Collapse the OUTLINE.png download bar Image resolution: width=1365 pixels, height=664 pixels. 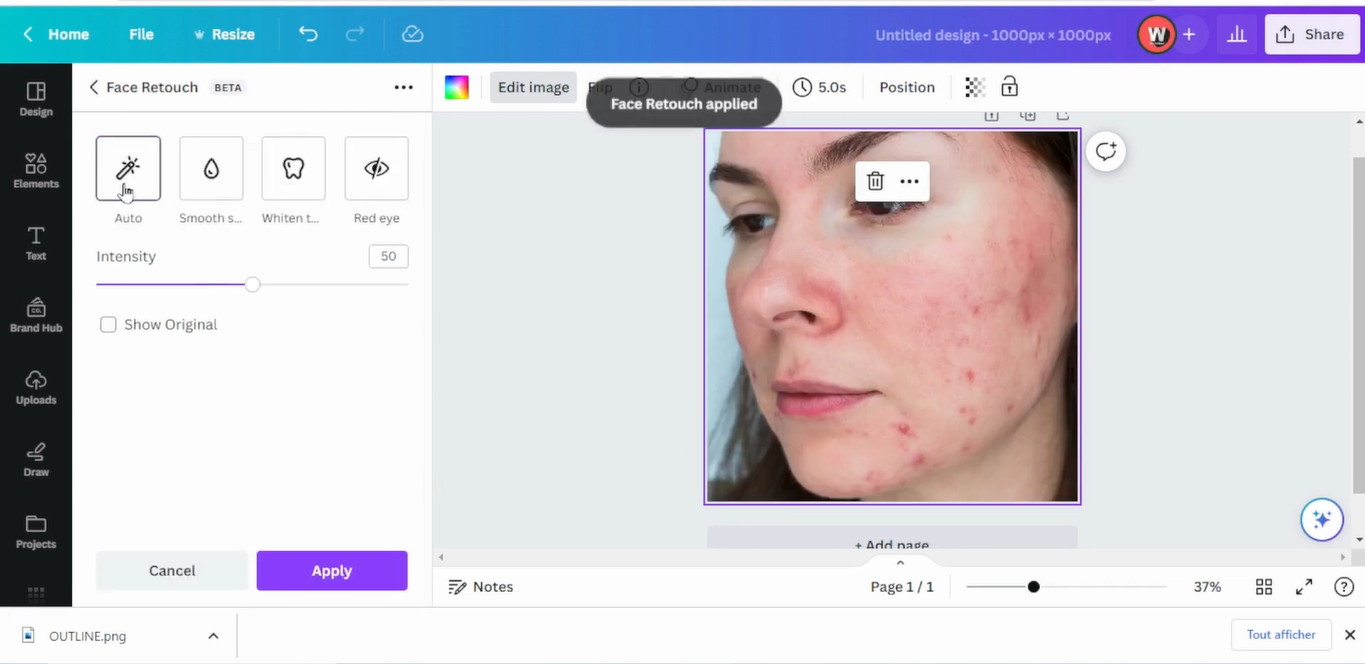(x=213, y=635)
